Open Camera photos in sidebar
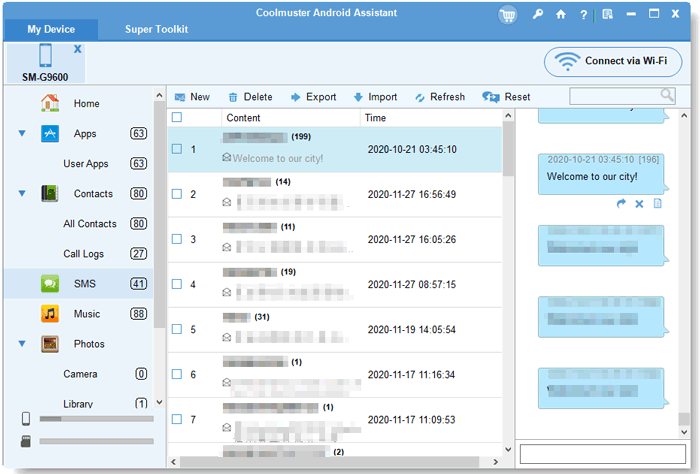 80,374
